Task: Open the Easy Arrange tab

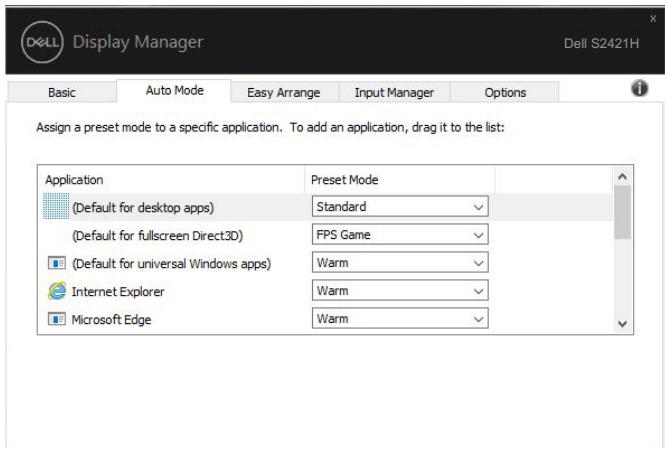Action: point(284,92)
